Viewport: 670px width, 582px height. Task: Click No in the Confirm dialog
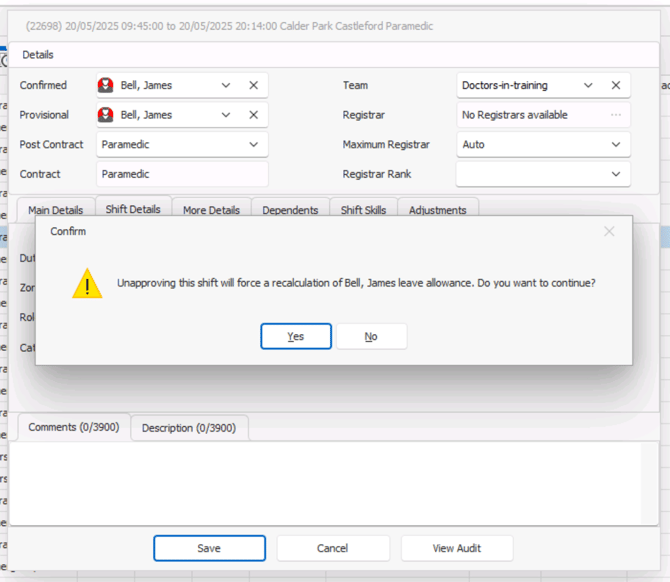[x=371, y=336]
